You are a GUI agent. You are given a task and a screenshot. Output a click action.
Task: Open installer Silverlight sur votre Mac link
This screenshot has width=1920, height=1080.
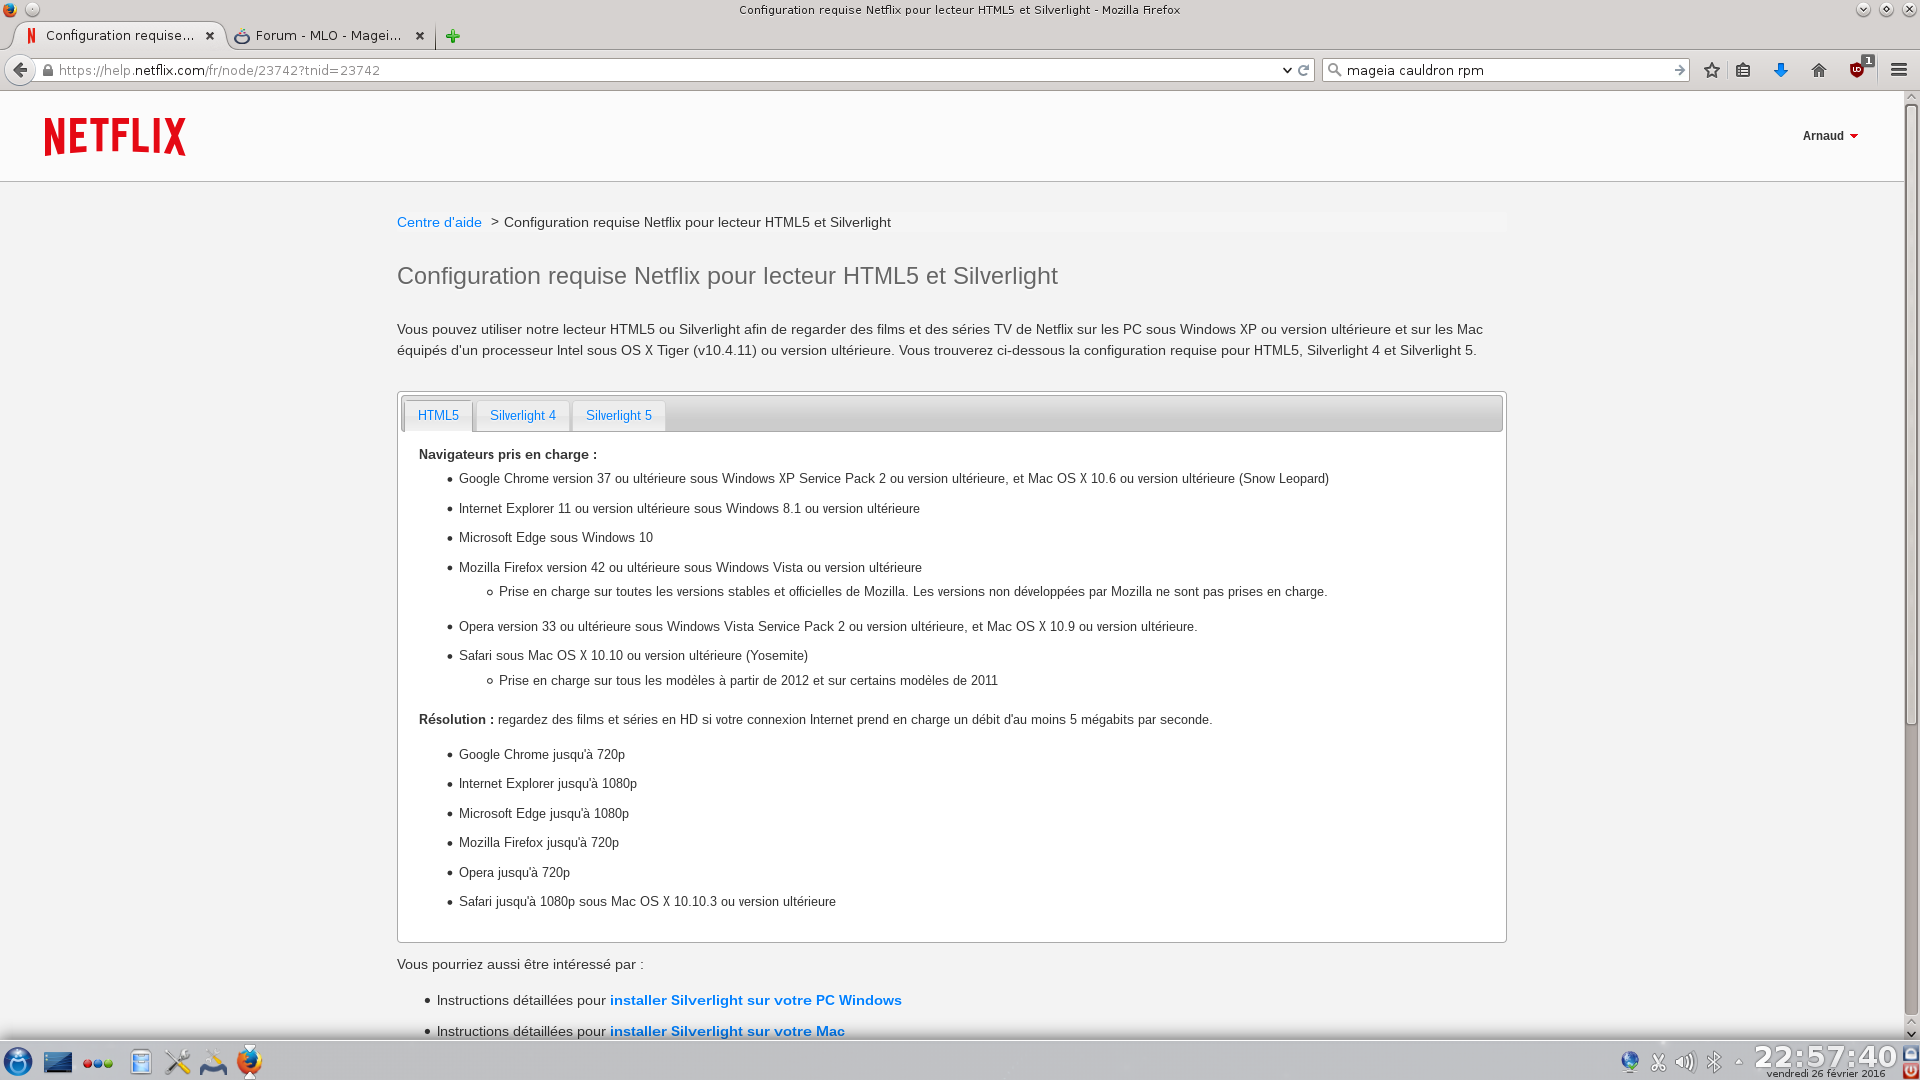coord(727,1031)
